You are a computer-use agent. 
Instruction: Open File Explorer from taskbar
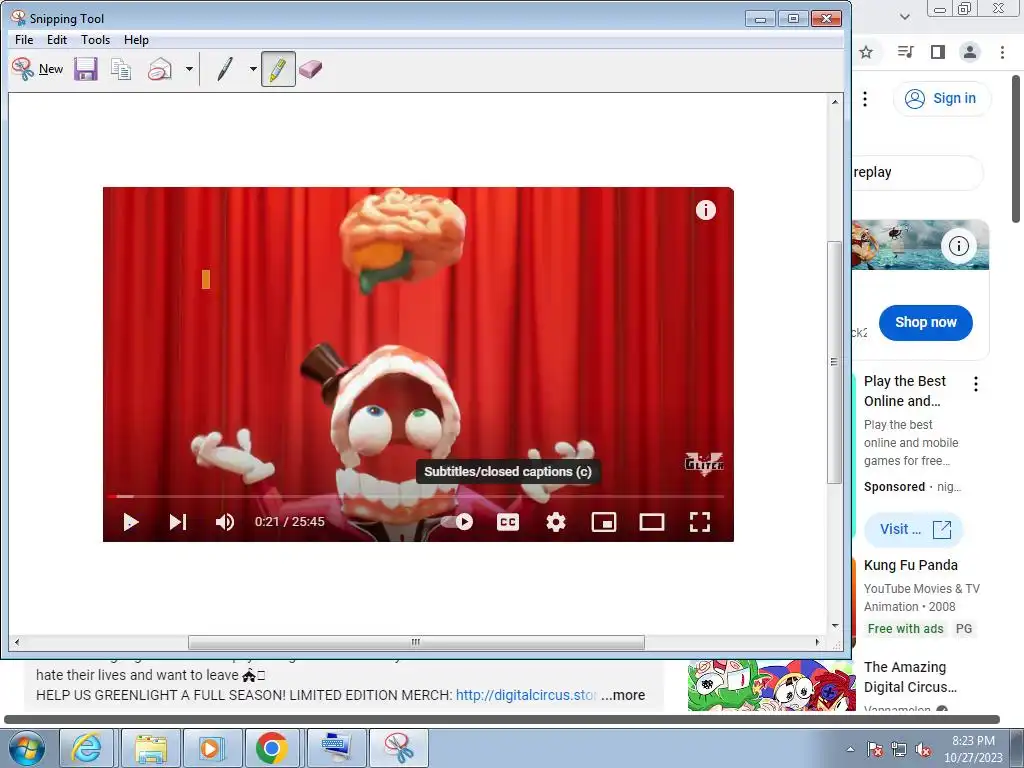pos(150,748)
